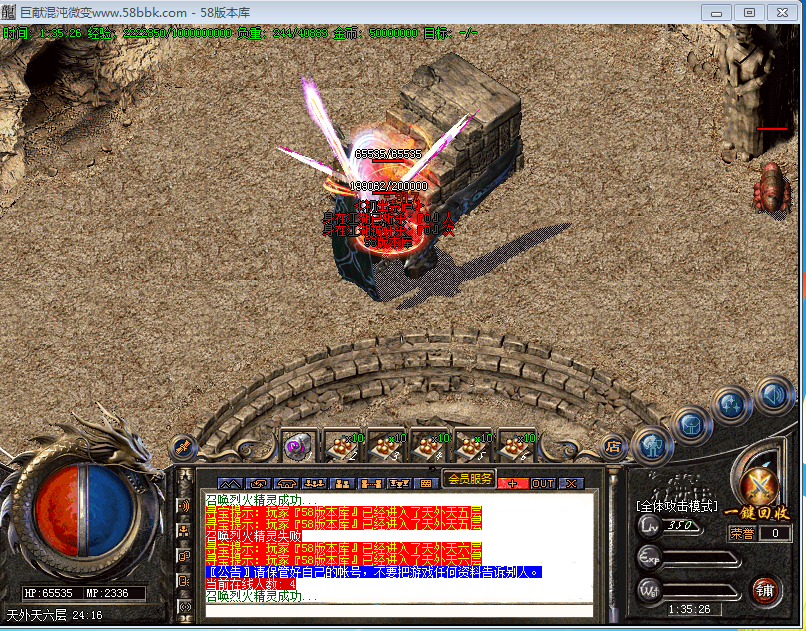
Task: Click the trade exchange toolbar icon
Action: (x=259, y=484)
